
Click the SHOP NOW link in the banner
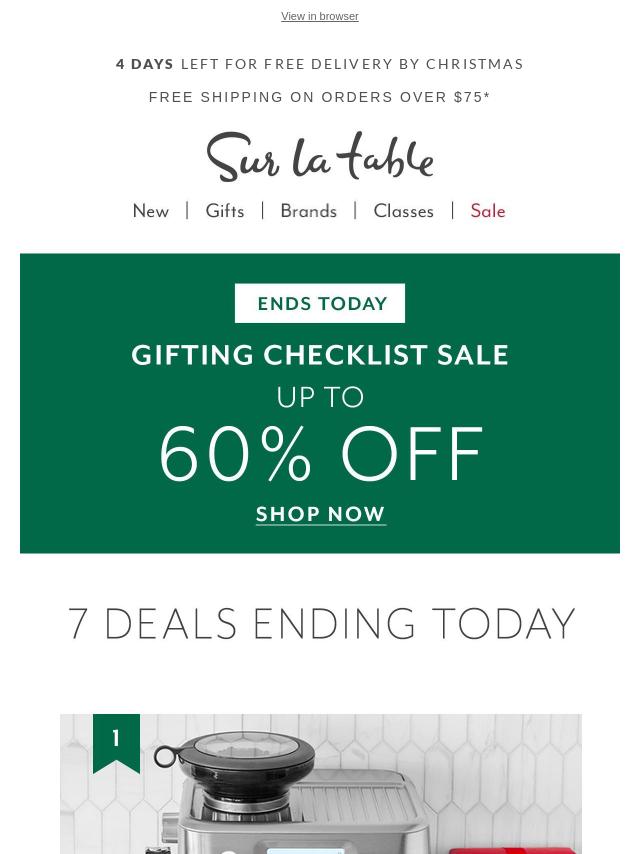(x=320, y=514)
